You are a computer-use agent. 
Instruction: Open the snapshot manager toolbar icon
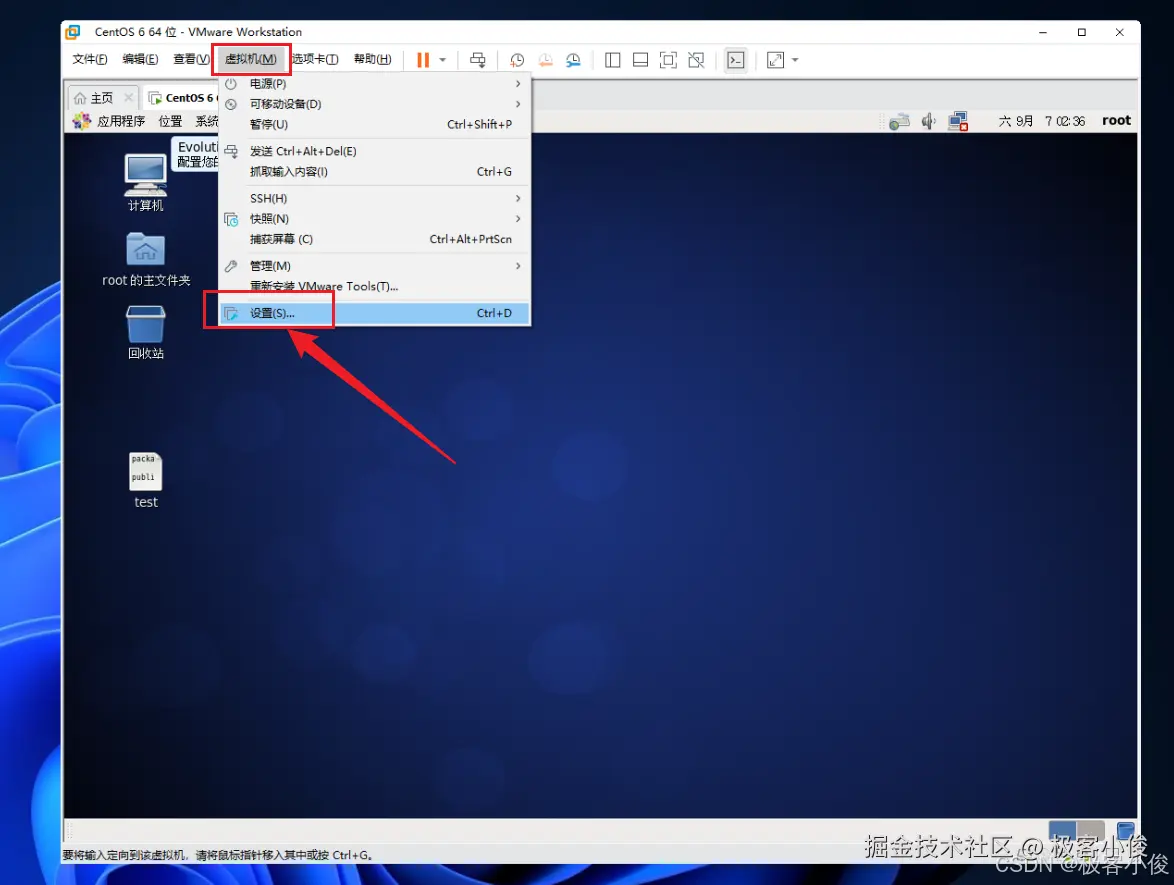click(574, 60)
